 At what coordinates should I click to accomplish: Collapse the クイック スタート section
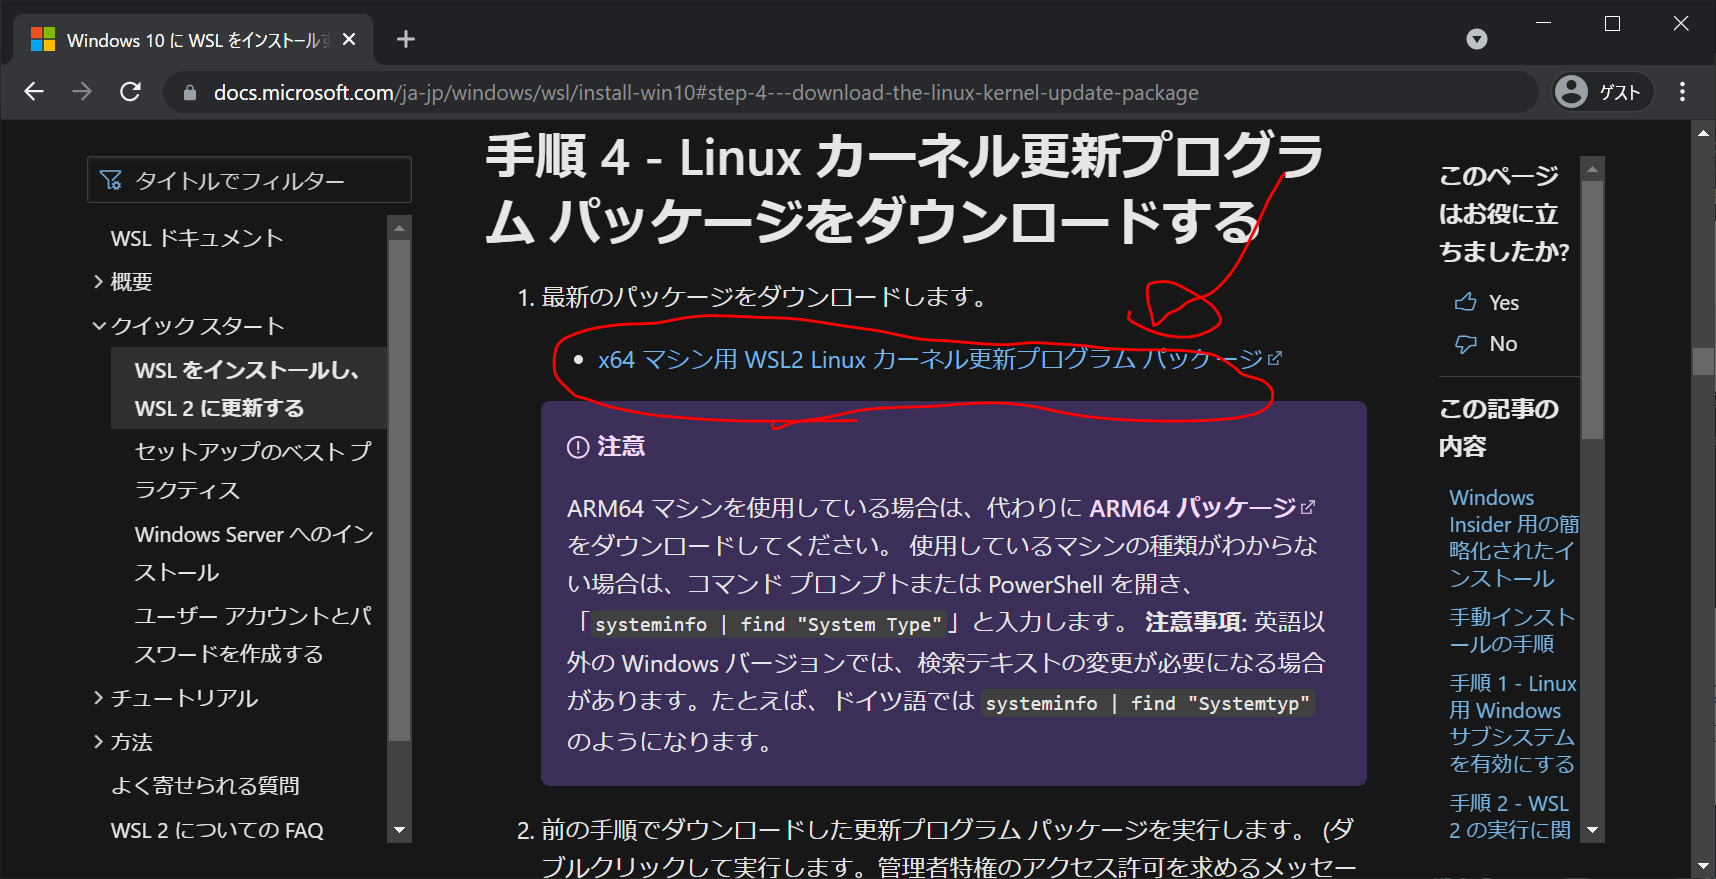[188, 326]
